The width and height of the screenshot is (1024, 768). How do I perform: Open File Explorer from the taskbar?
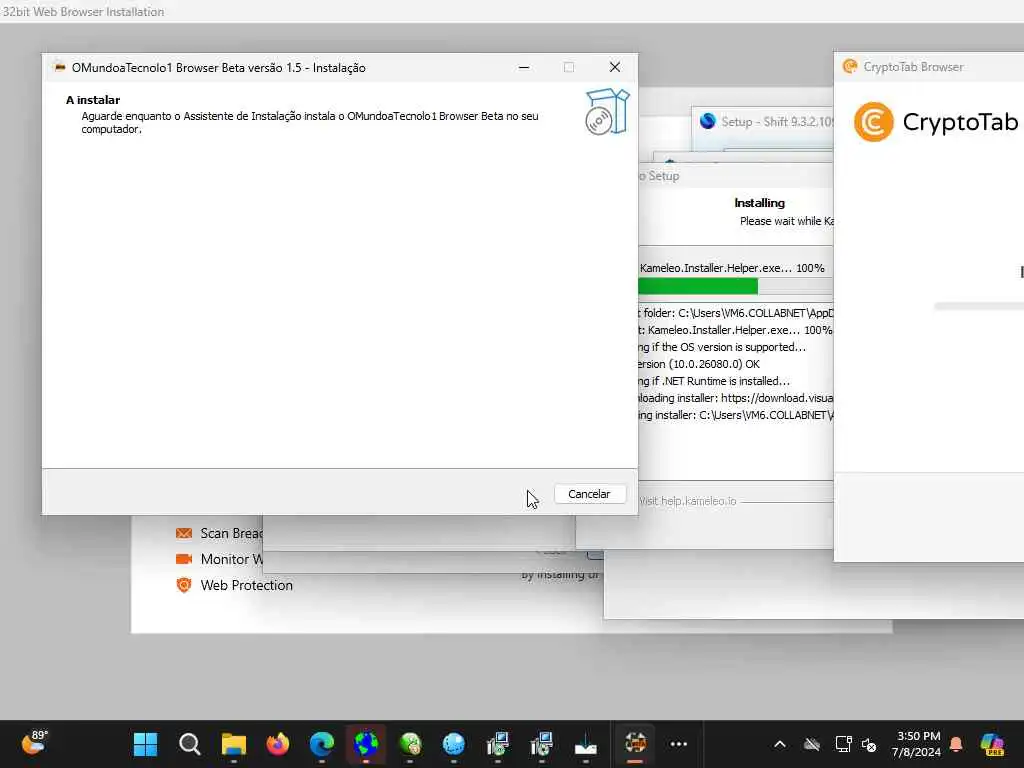(234, 744)
